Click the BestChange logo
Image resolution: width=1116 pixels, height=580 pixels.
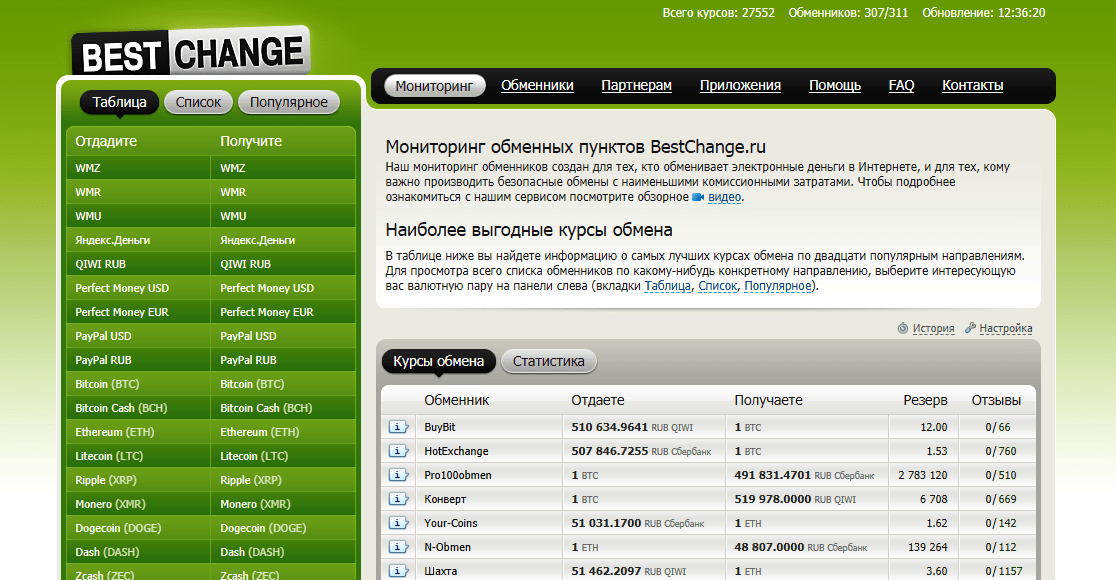191,53
